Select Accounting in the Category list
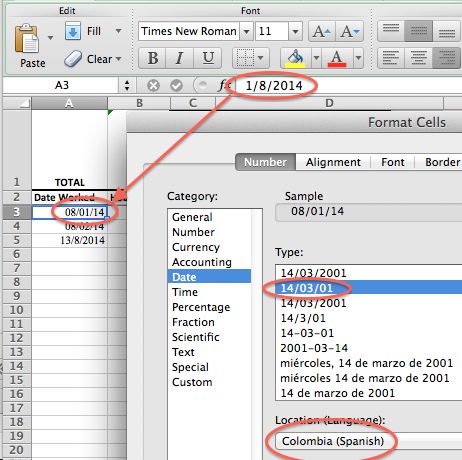The image size is (462, 460). (209, 262)
